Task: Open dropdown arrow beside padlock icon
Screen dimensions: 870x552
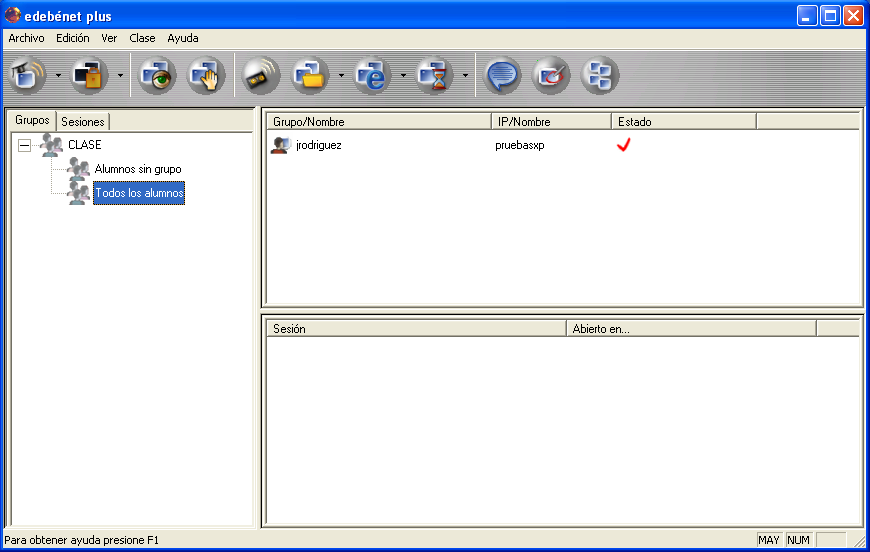Action: [120, 76]
